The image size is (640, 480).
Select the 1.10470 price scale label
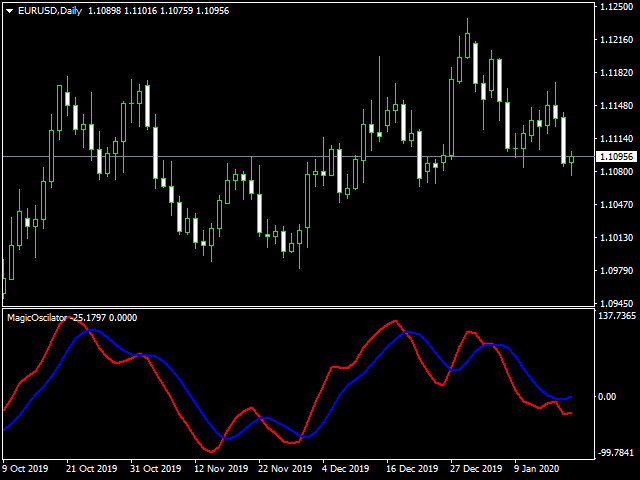tap(616, 204)
